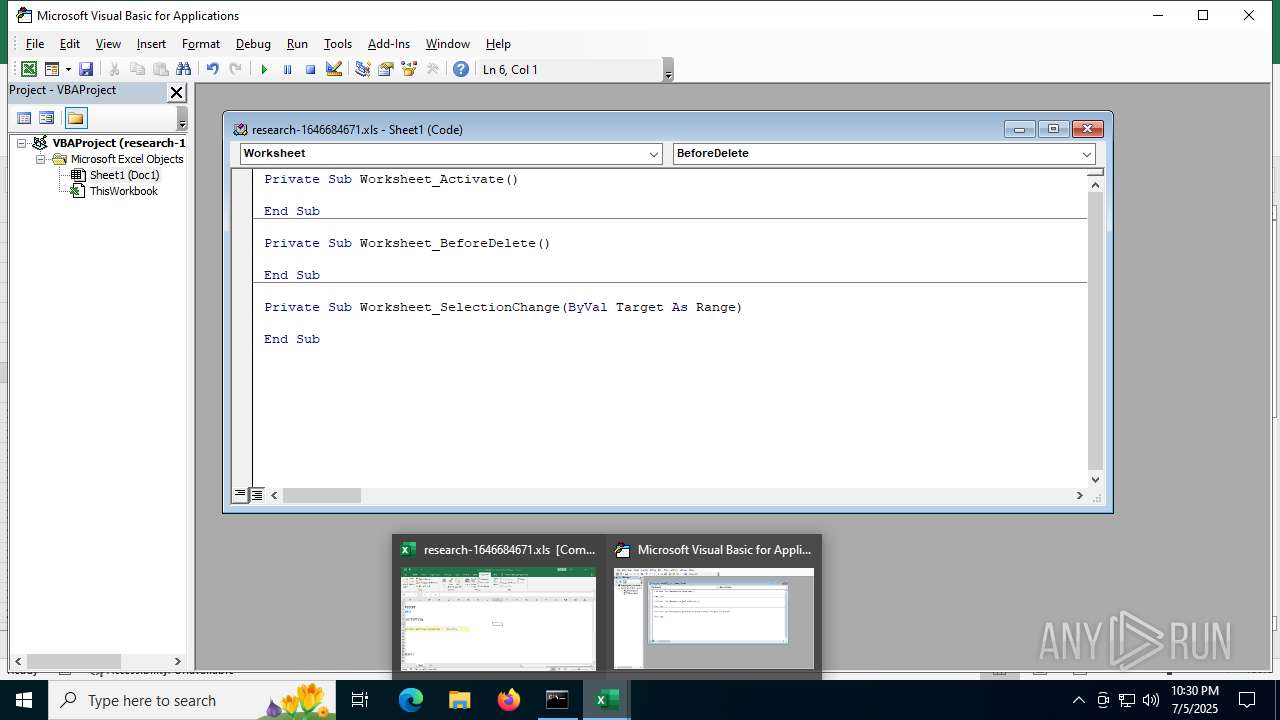The image size is (1280, 720).
Task: Click toolbar options overflow arrow
Action: click(668, 70)
